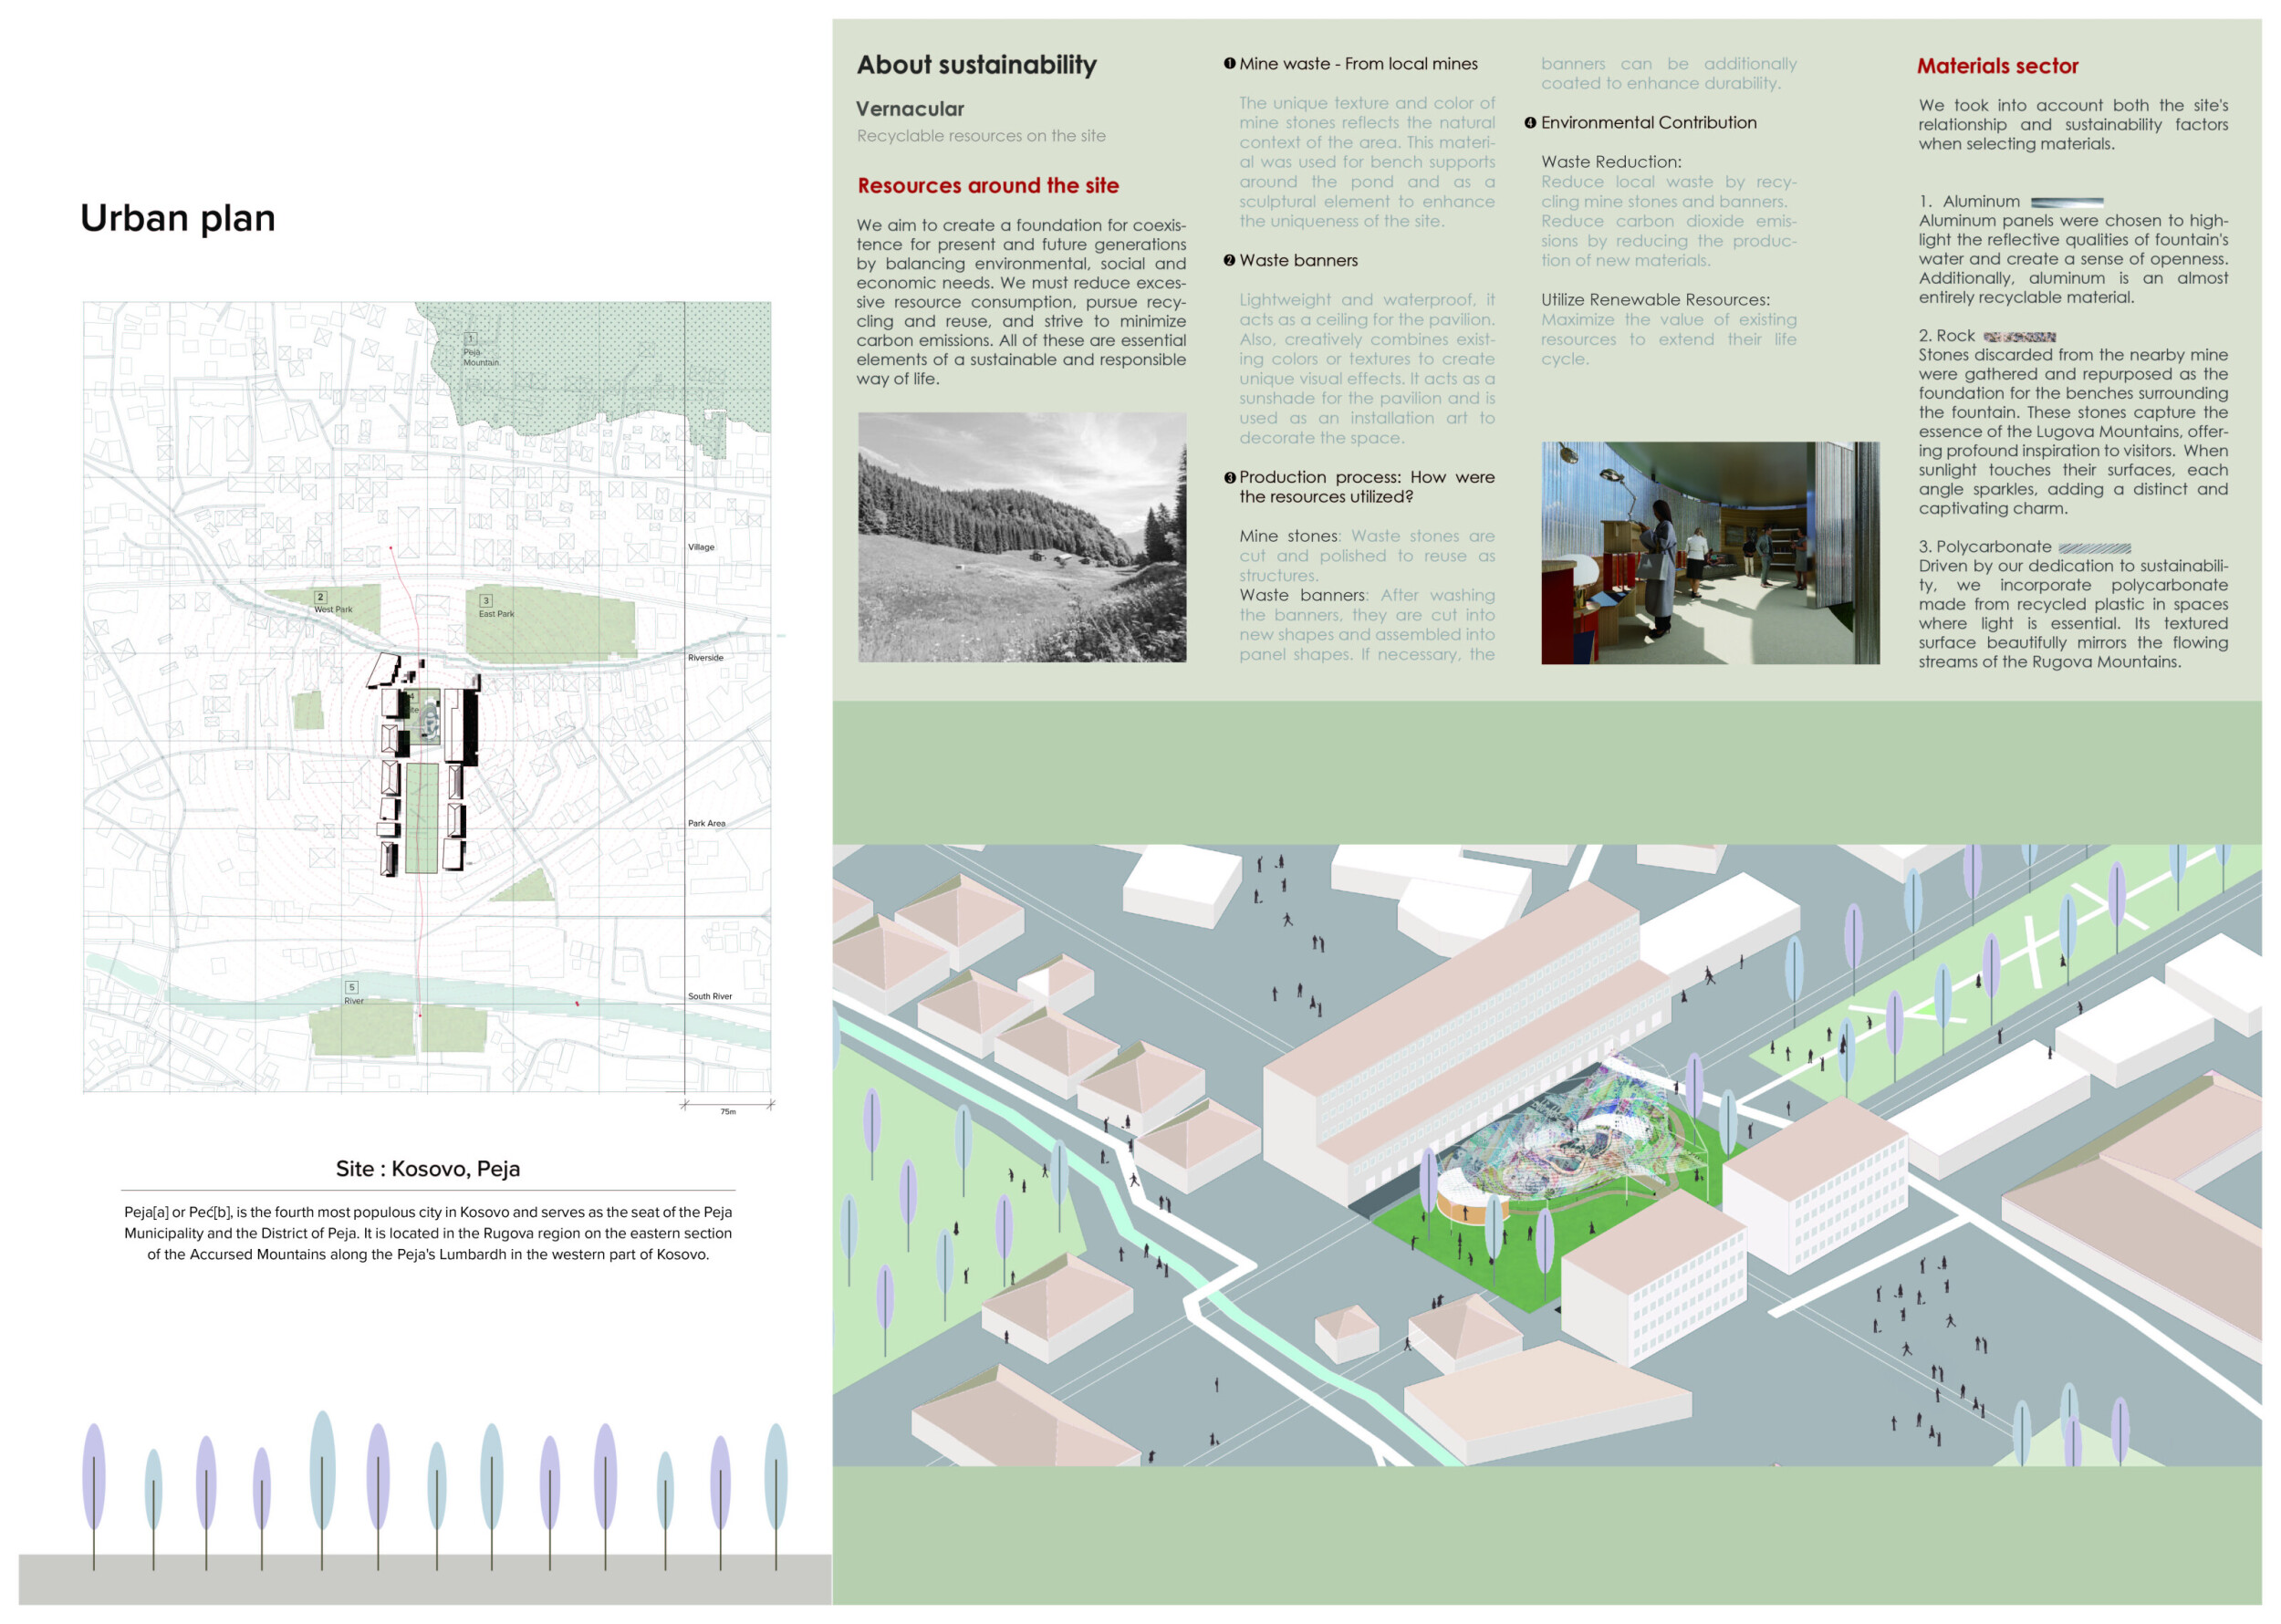This screenshot has width=2281, height=1624.
Task: Click the Urban plan title
Action: (178, 218)
